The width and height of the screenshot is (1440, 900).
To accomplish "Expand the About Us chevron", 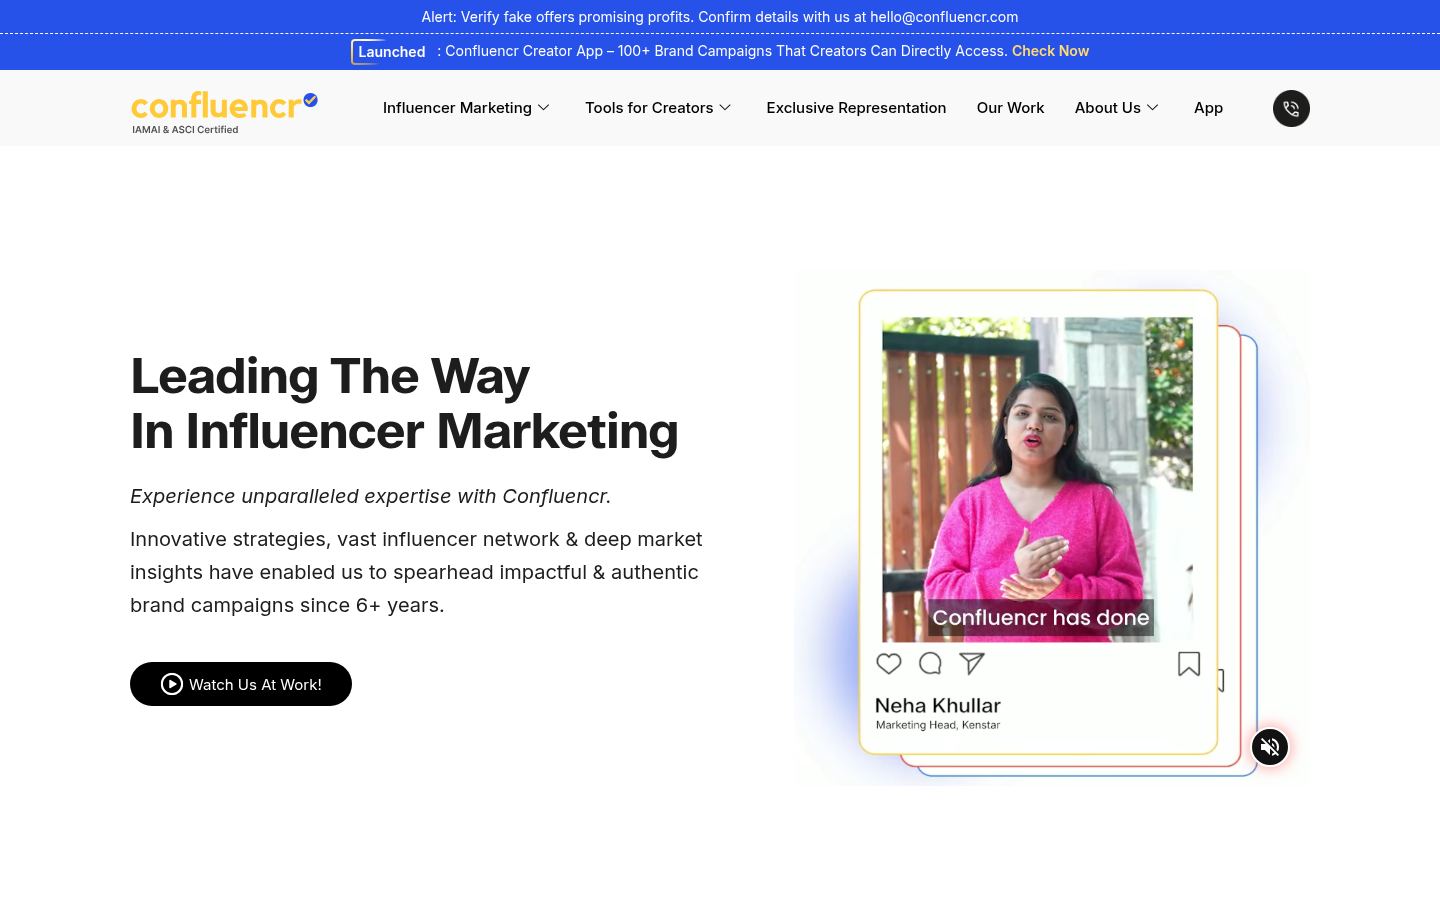I will pyautogui.click(x=1152, y=108).
